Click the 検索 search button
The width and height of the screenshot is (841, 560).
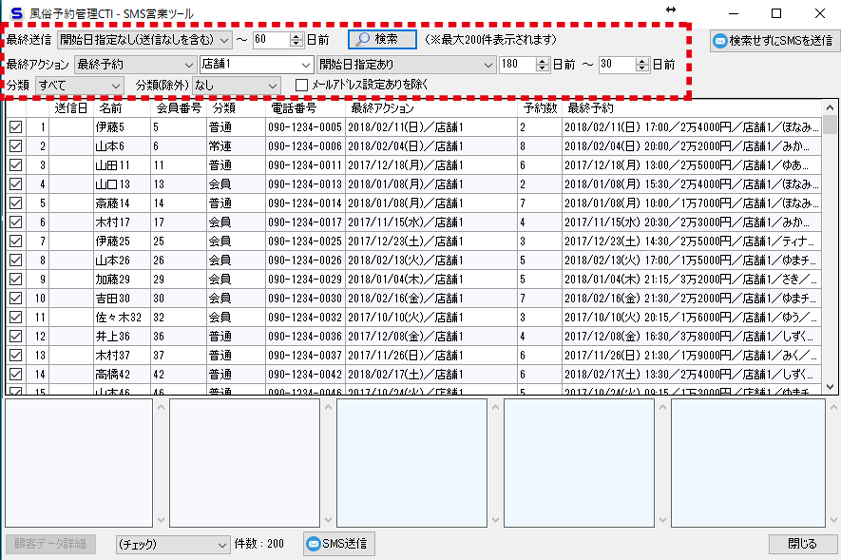click(x=382, y=39)
